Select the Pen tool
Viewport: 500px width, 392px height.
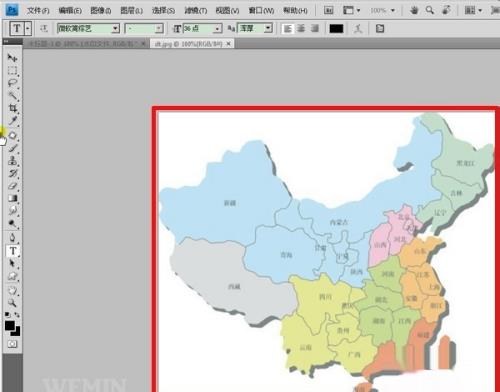coord(12,238)
